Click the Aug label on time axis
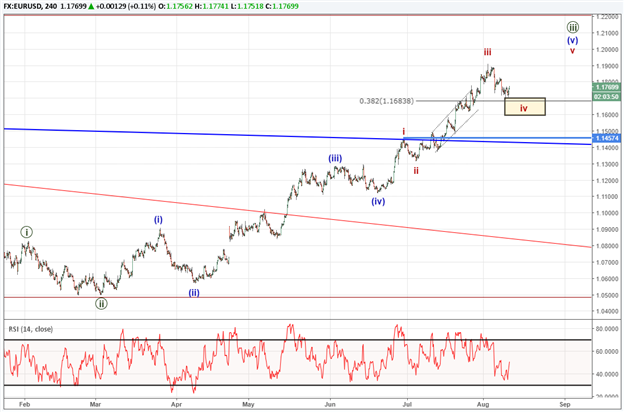The width and height of the screenshot is (624, 412). [x=483, y=404]
